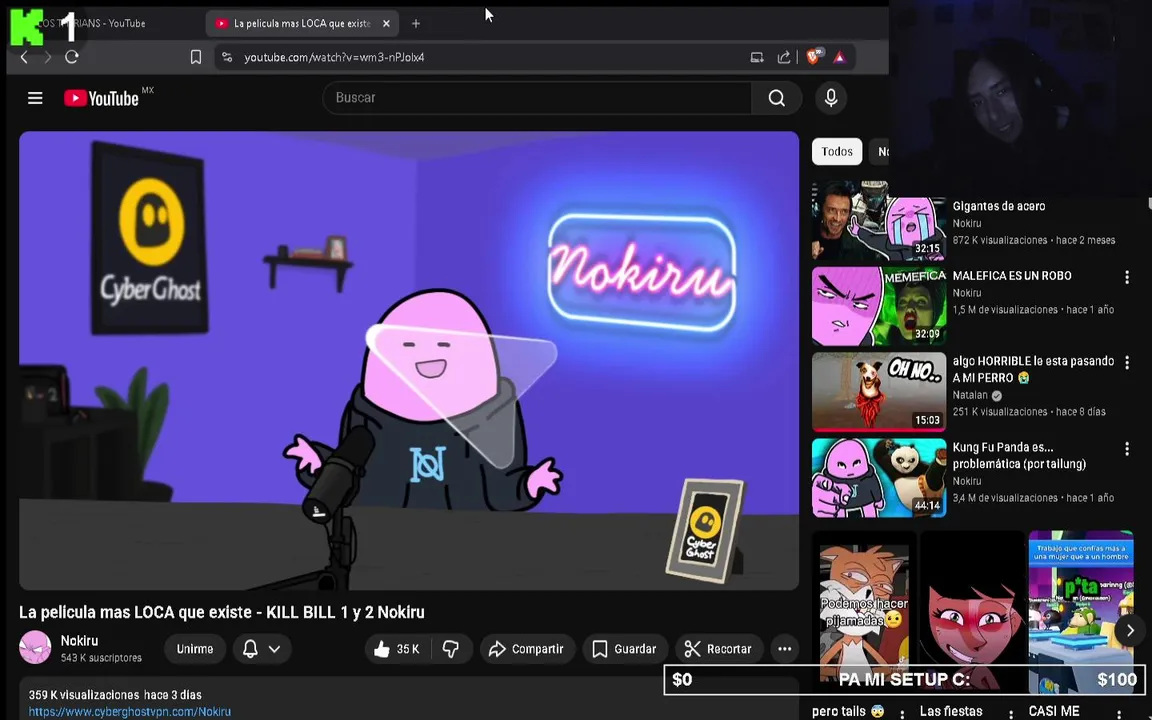1152x720 pixels.
Task: Select the 'Todos' filter chip
Action: 837,151
